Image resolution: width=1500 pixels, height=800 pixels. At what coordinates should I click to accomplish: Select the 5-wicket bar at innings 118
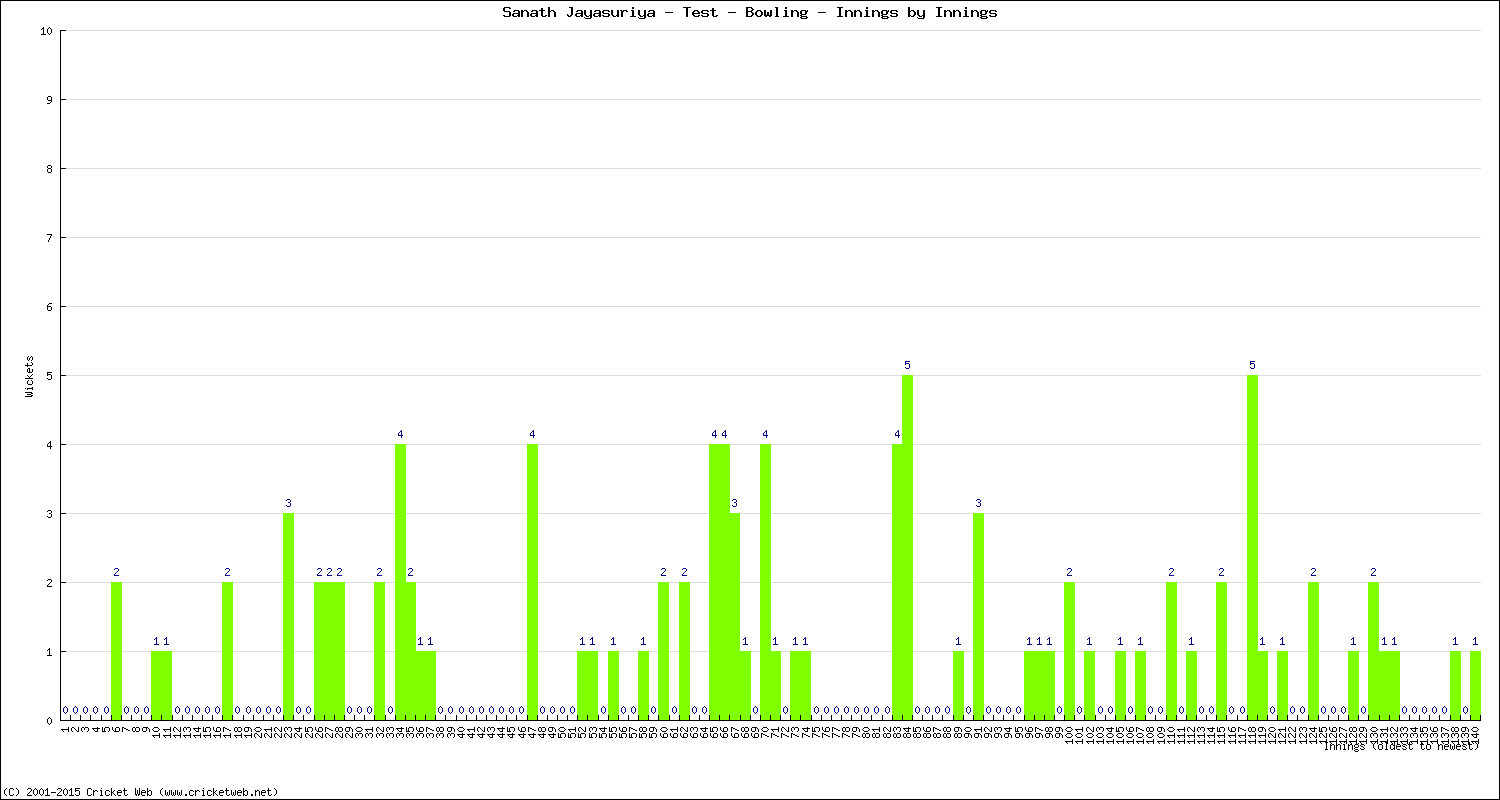click(x=1252, y=548)
